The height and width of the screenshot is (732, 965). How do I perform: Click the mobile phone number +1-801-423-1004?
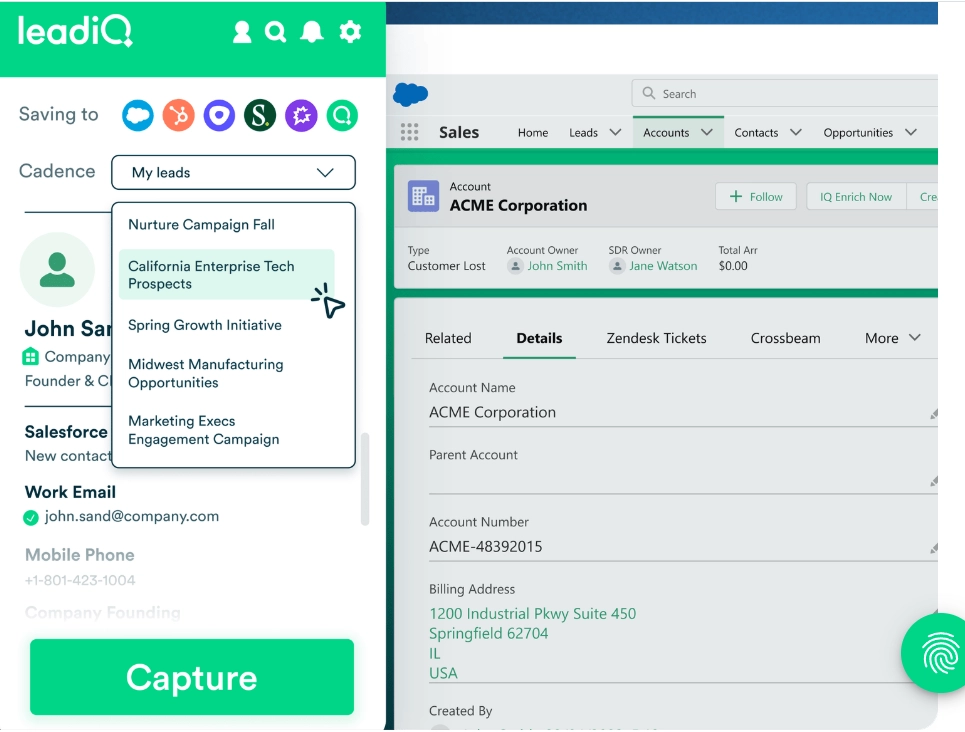(80, 580)
